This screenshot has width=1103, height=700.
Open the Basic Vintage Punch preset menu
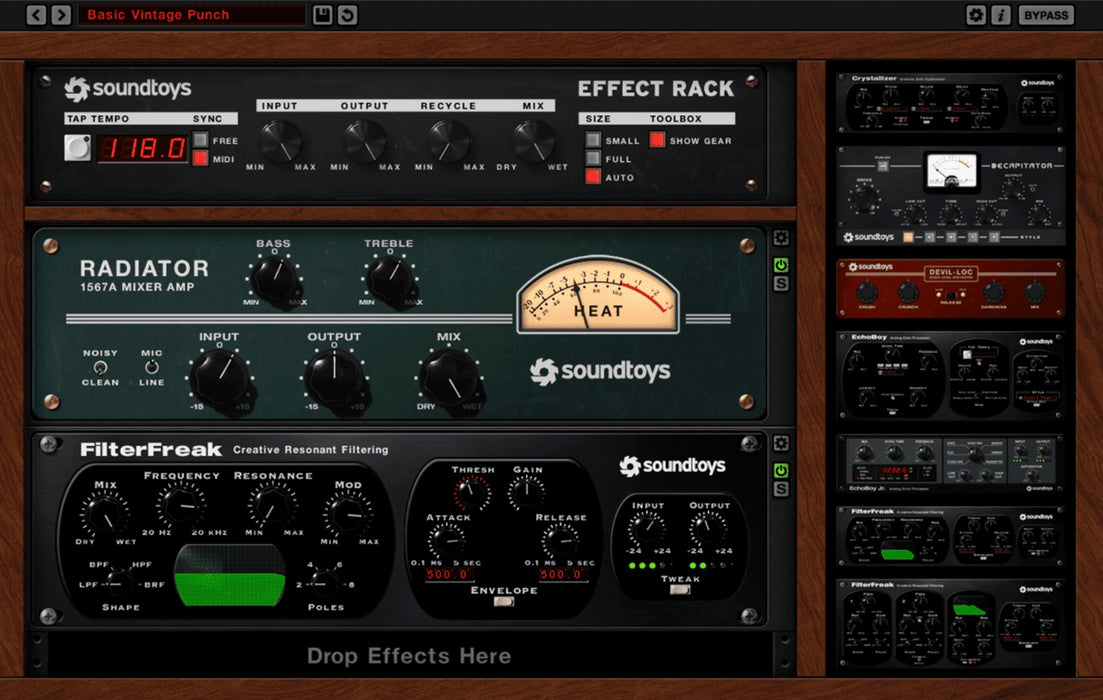[191, 15]
